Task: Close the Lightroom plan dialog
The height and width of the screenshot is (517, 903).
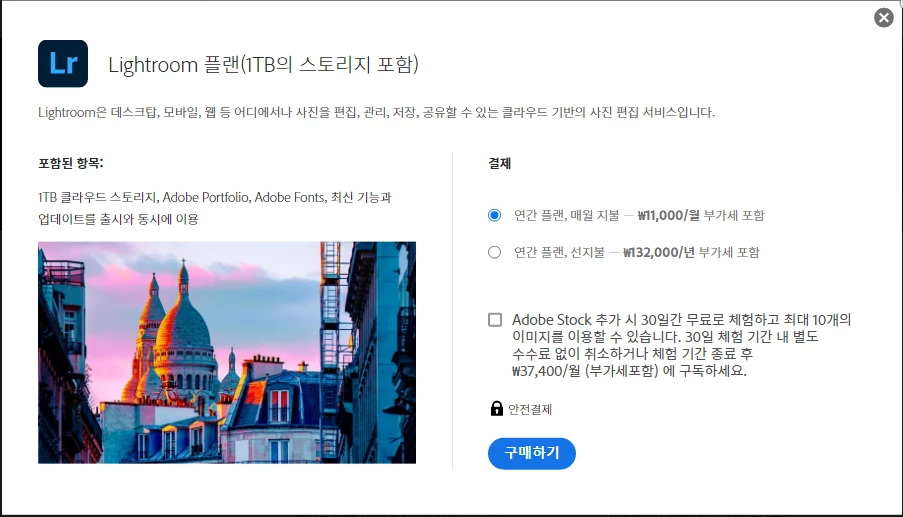Action: pos(883,18)
